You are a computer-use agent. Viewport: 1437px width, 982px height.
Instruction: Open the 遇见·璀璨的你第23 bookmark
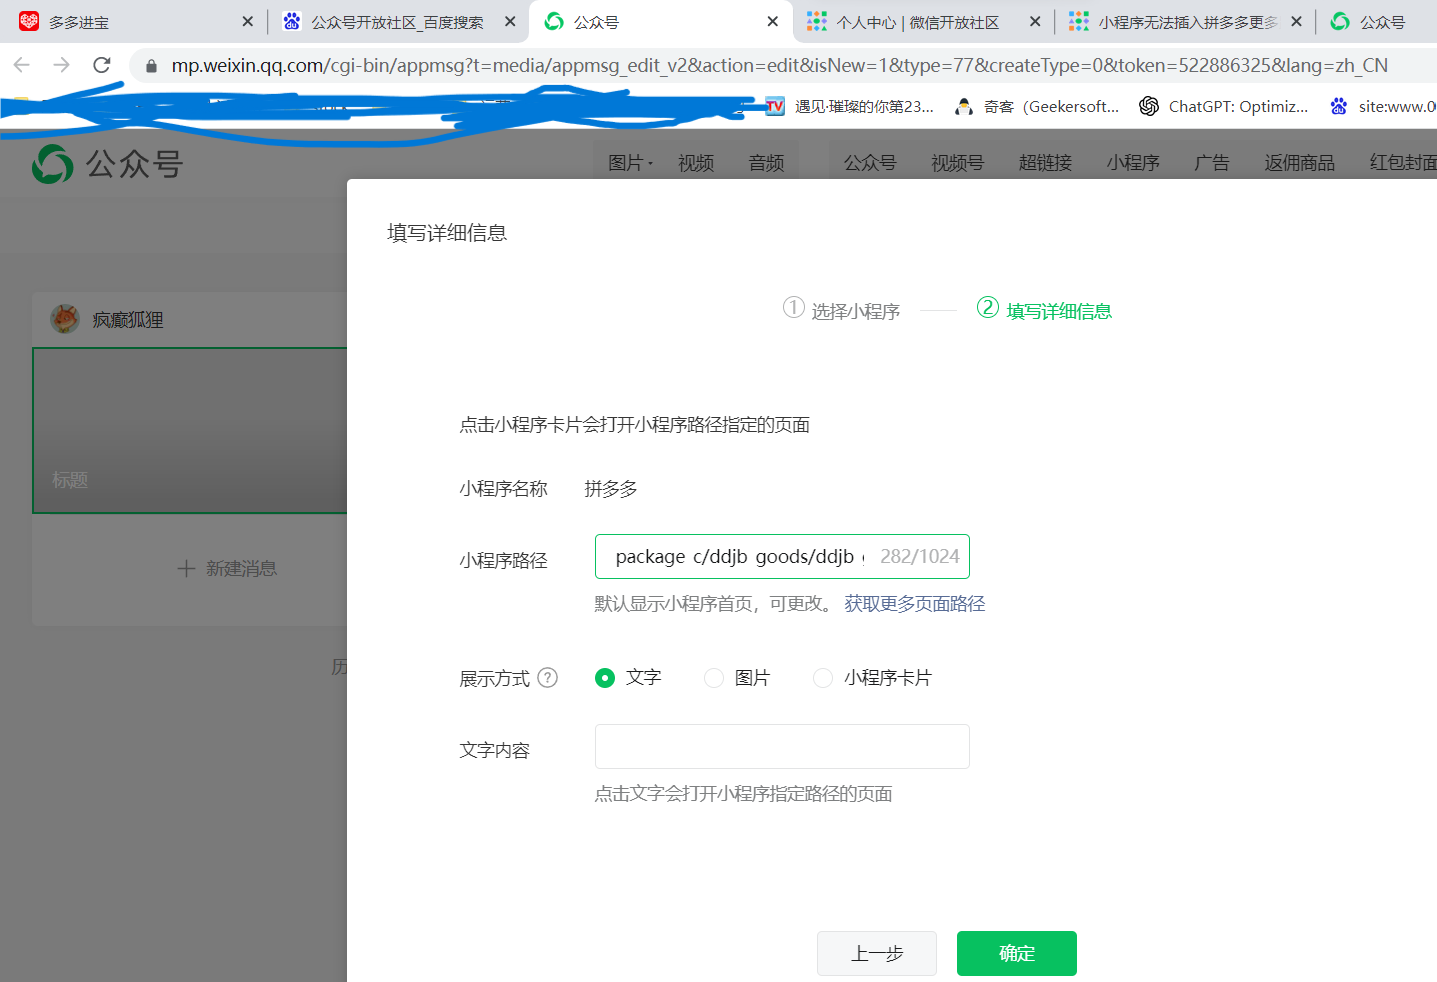[850, 106]
